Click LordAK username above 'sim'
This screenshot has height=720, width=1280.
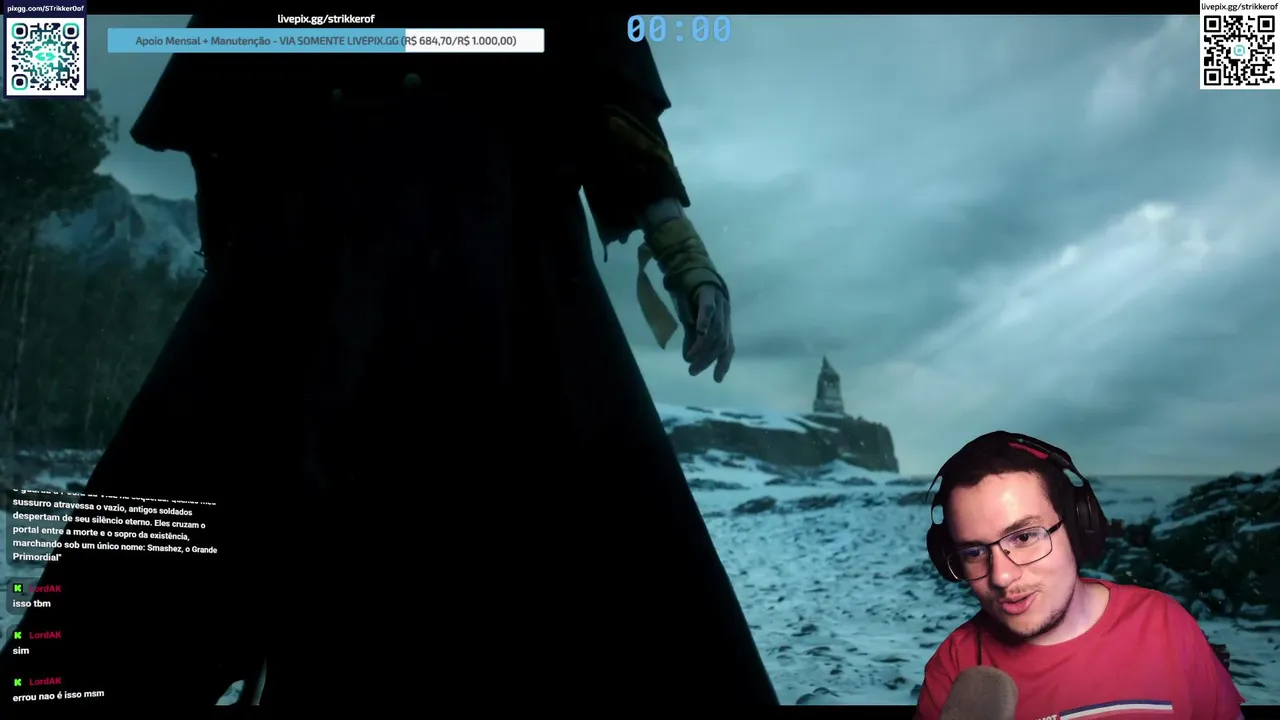(45, 635)
